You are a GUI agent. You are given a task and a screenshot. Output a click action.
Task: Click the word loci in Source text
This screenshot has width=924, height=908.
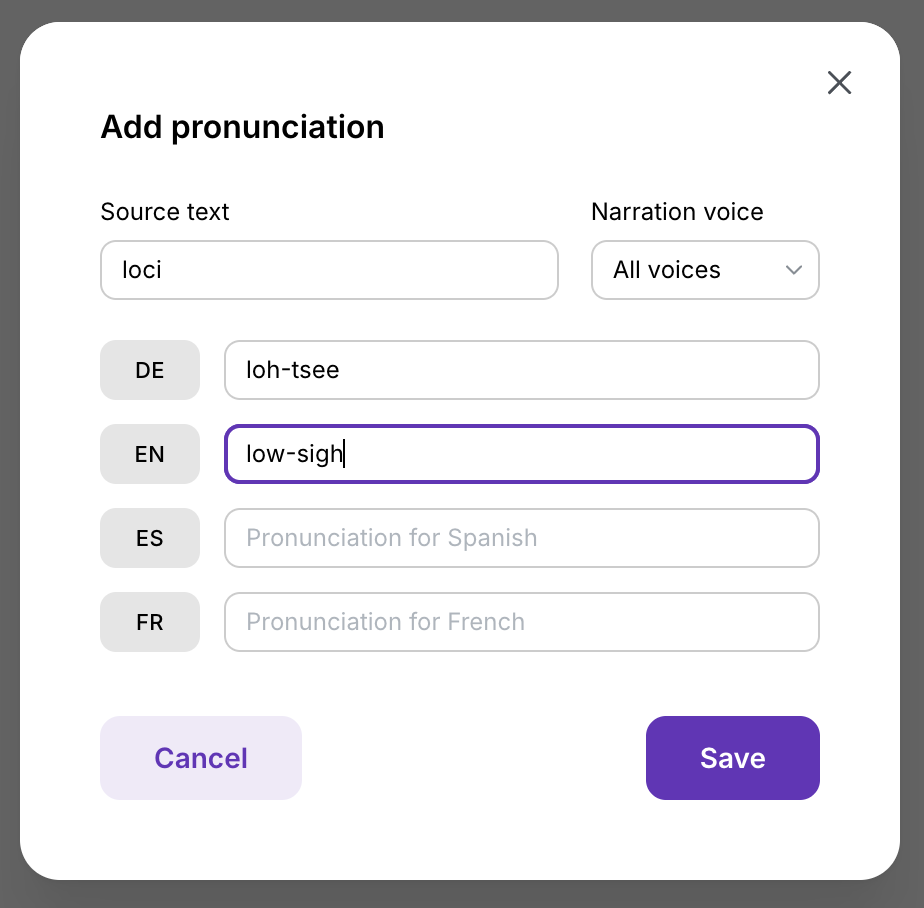click(x=141, y=270)
